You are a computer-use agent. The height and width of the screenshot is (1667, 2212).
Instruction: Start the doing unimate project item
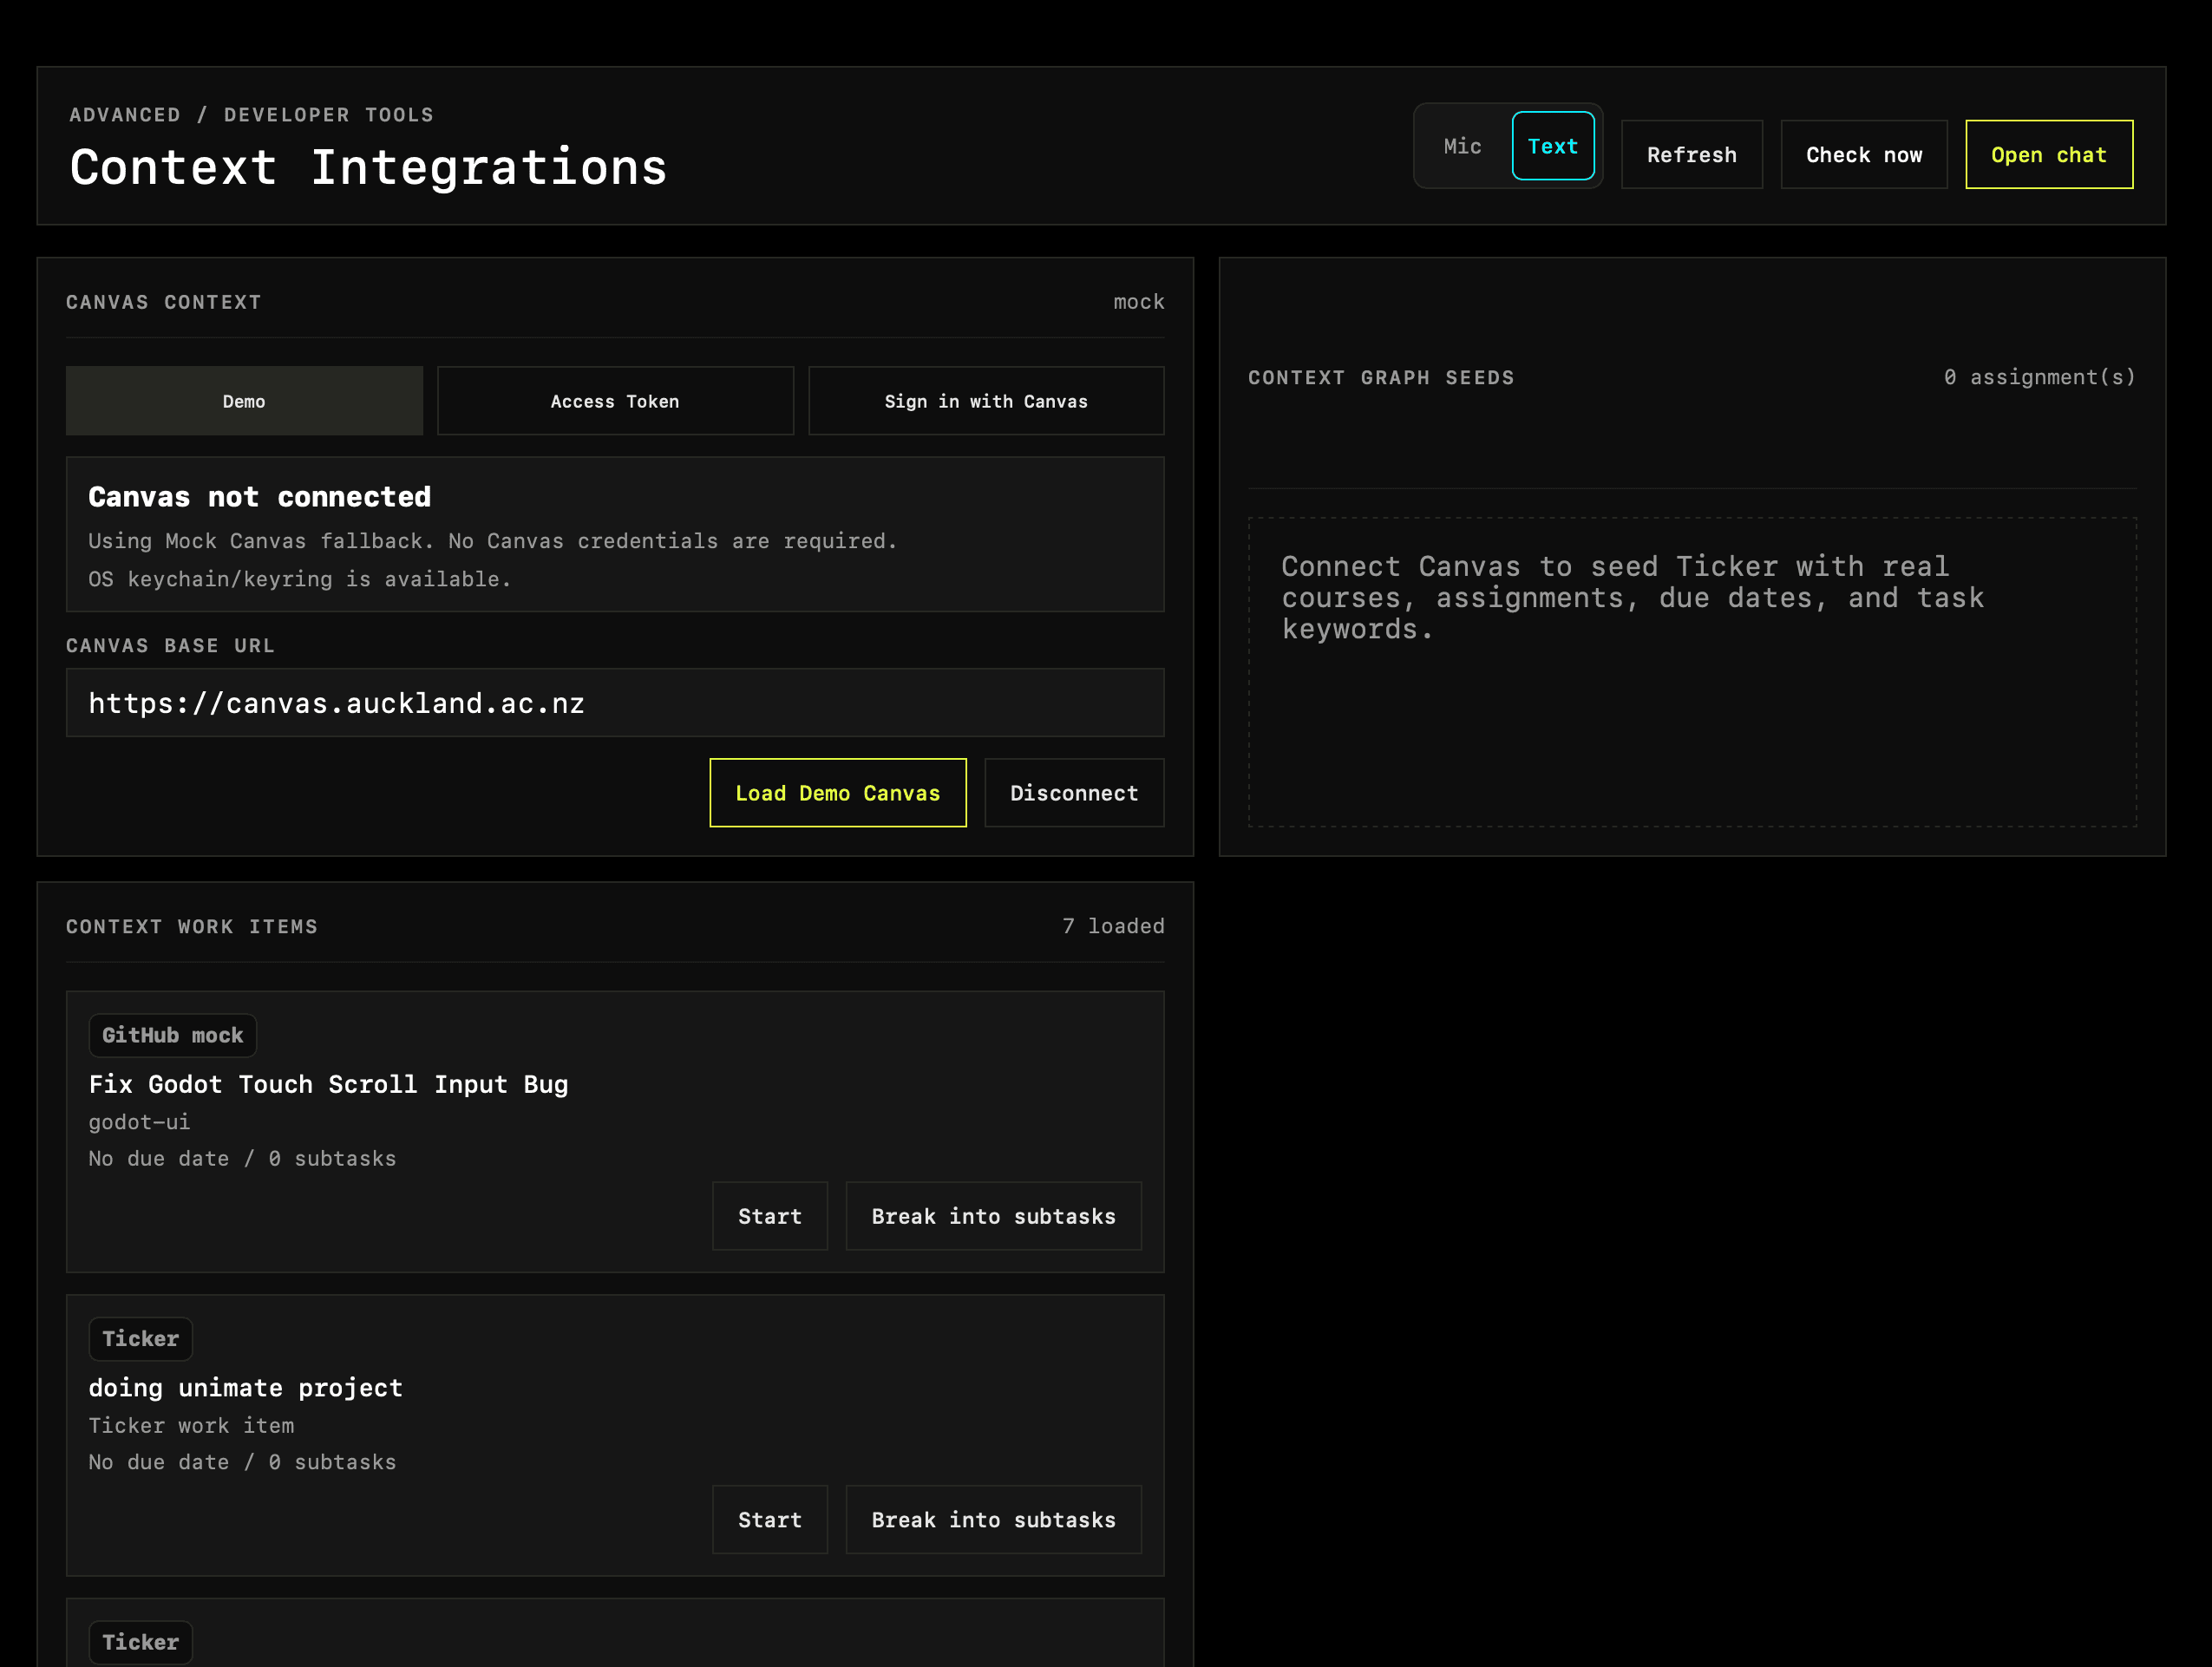[x=770, y=1519]
